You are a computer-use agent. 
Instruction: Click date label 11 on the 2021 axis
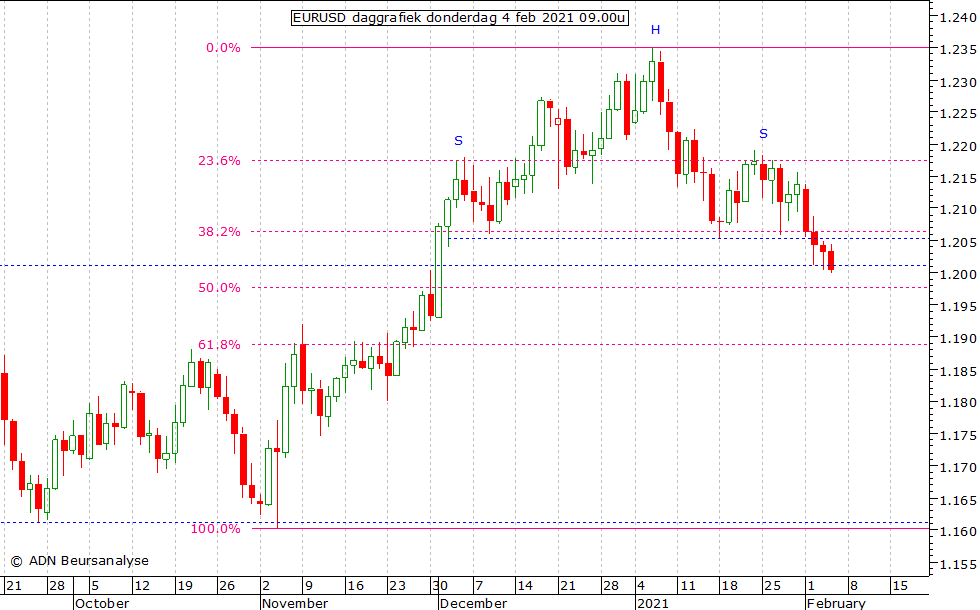pyautogui.click(x=688, y=586)
